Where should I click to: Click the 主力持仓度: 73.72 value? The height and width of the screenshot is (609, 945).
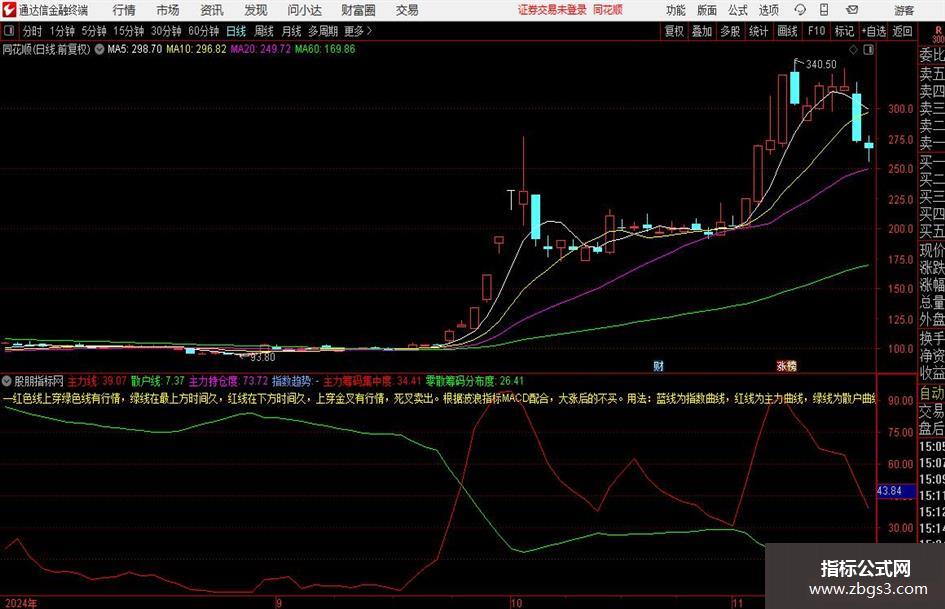[x=228, y=381]
